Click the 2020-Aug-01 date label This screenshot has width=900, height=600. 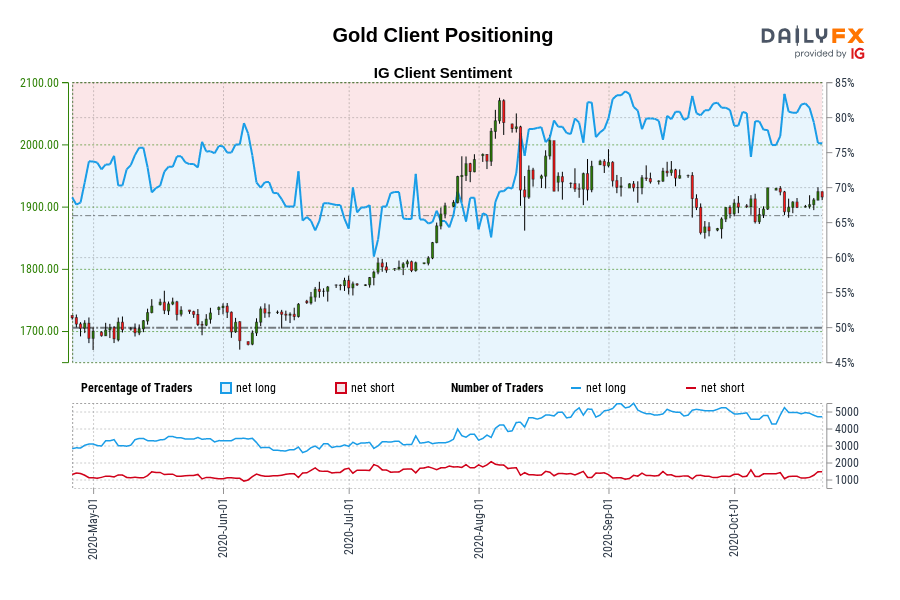tap(479, 528)
